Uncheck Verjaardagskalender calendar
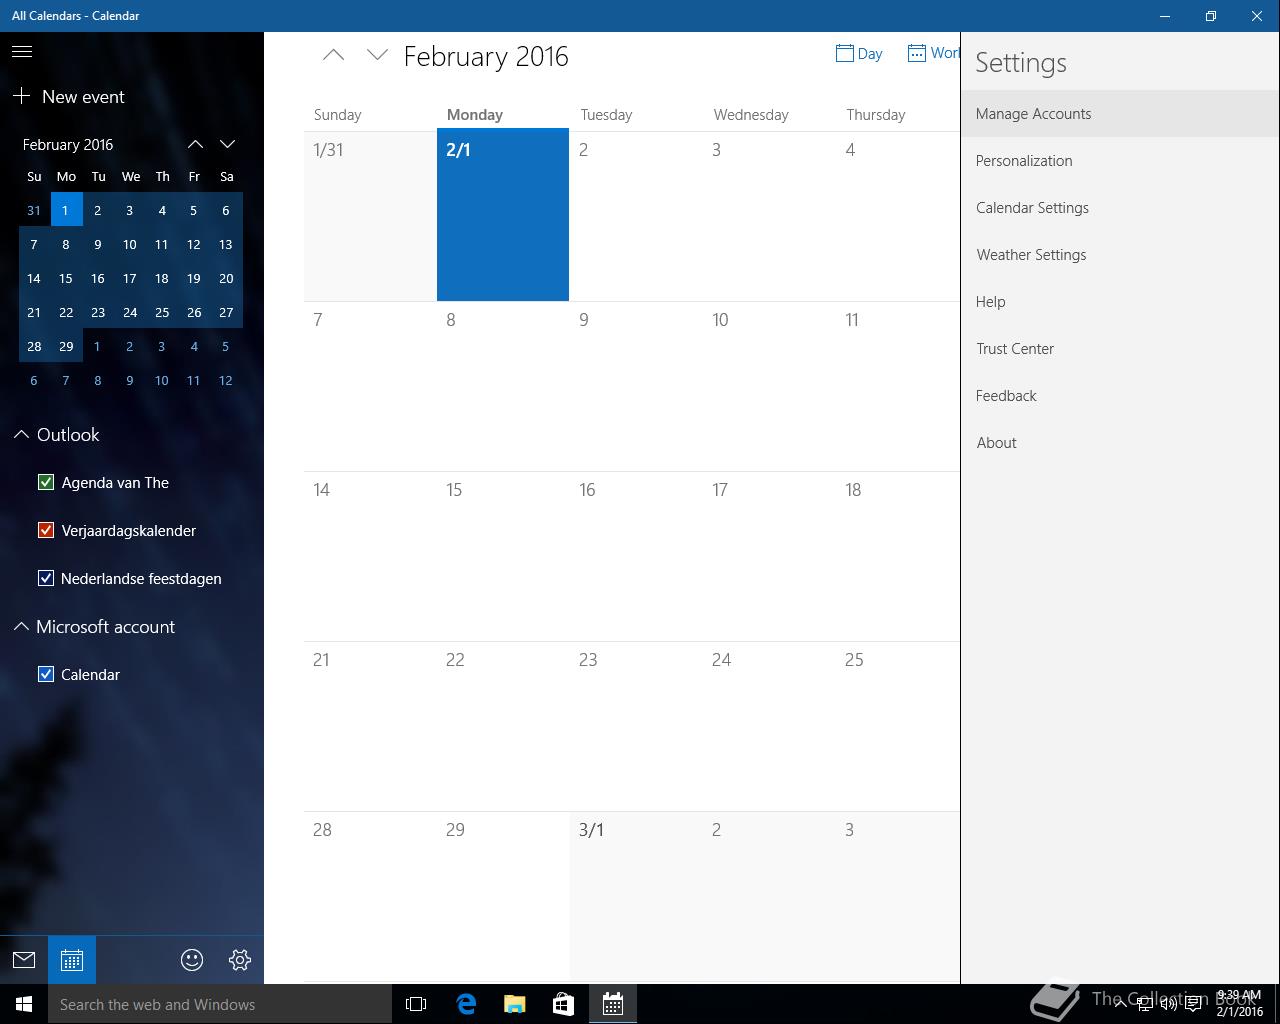The height and width of the screenshot is (1024, 1280). (x=45, y=530)
